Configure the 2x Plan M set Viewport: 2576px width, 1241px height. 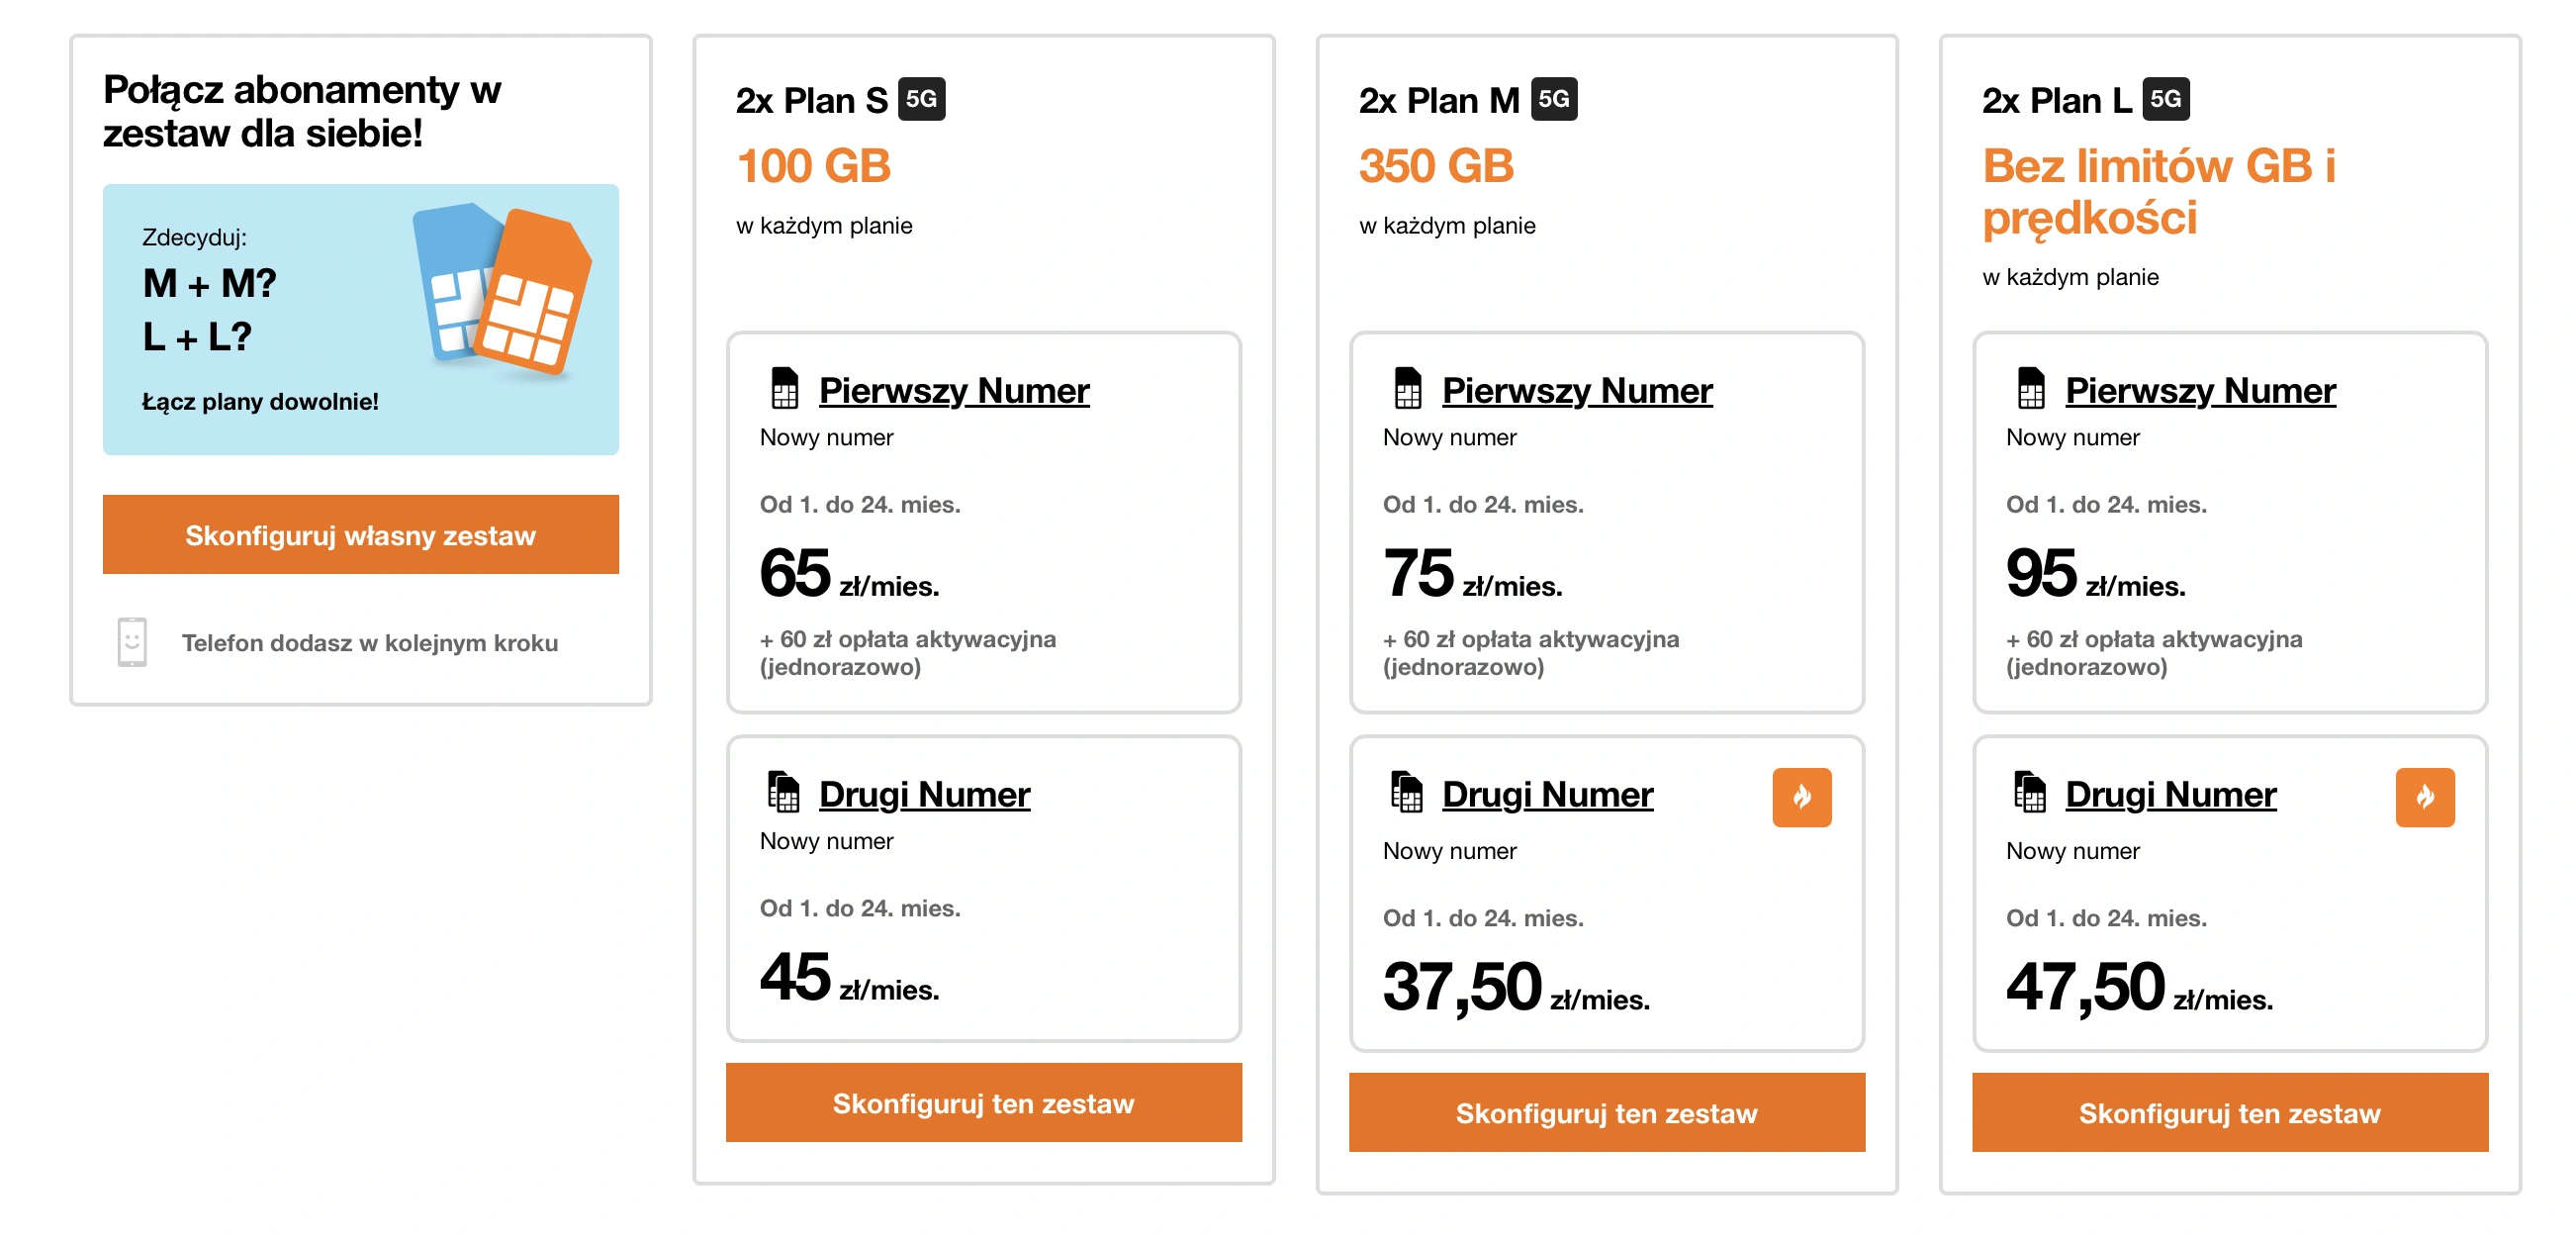1606,1112
